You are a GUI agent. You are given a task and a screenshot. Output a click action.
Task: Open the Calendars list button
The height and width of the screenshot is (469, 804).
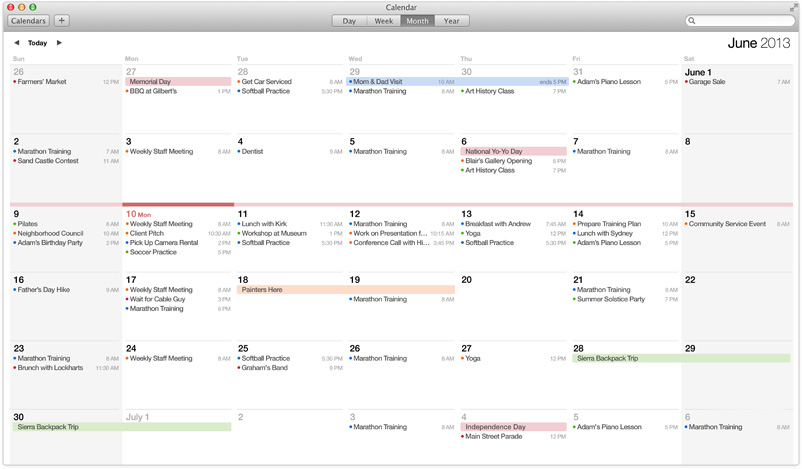(x=28, y=21)
